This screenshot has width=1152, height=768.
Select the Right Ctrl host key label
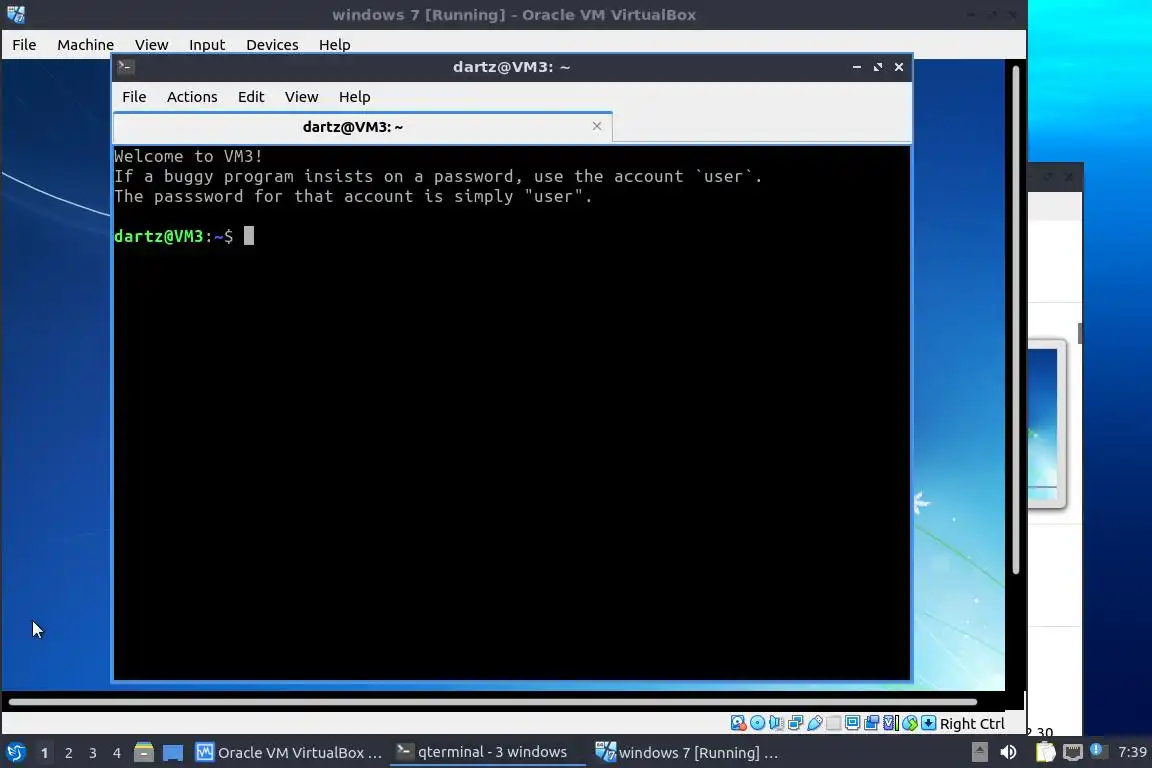[x=972, y=724]
